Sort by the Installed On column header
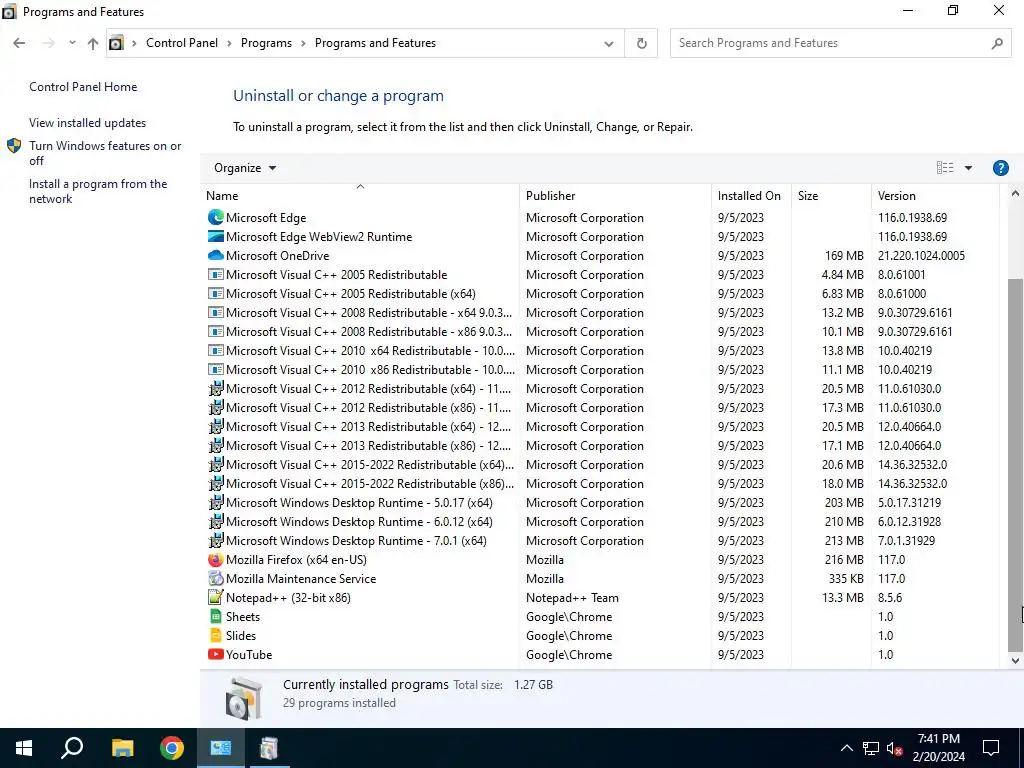1024x768 pixels. coord(751,195)
